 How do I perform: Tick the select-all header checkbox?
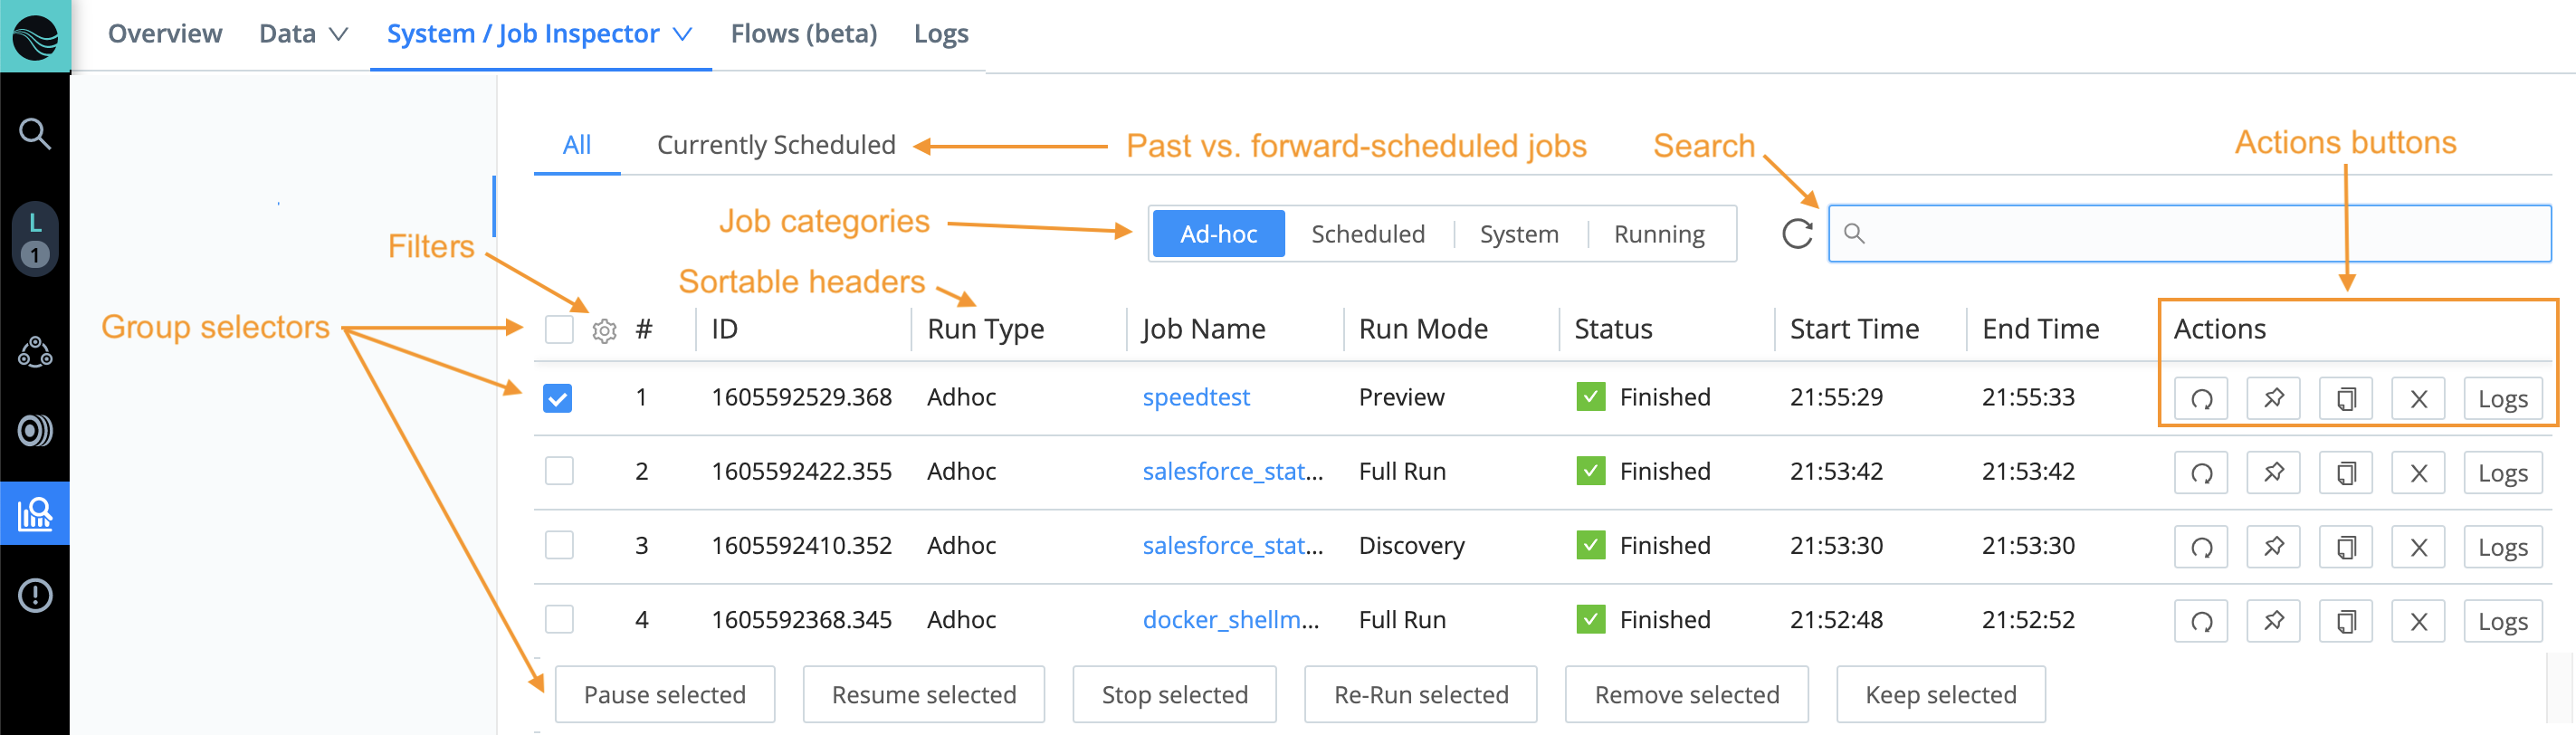[x=559, y=329]
